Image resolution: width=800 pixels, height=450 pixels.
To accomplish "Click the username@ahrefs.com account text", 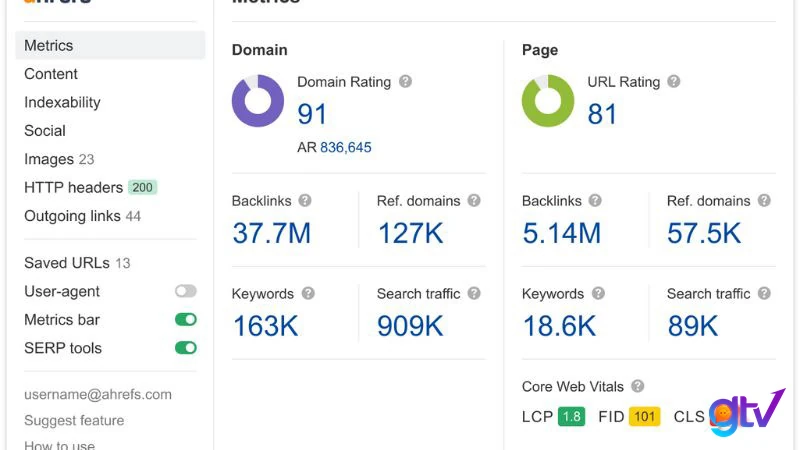I will coord(98,394).
